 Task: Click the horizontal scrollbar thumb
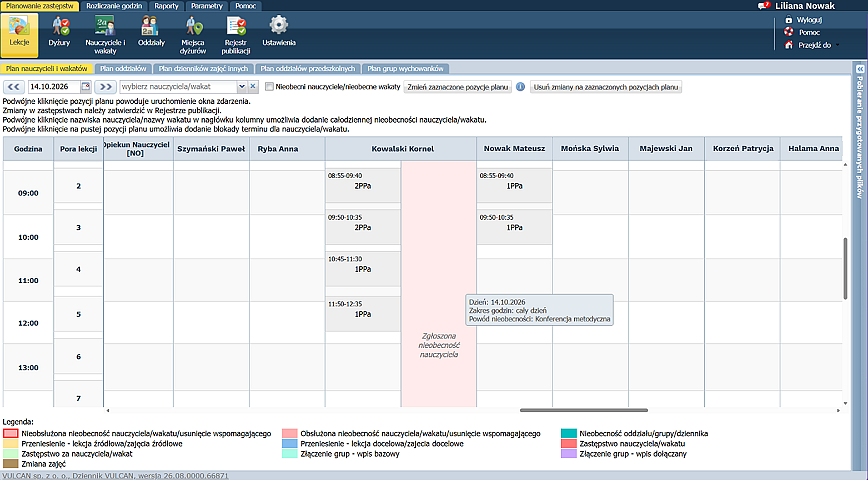(584, 410)
